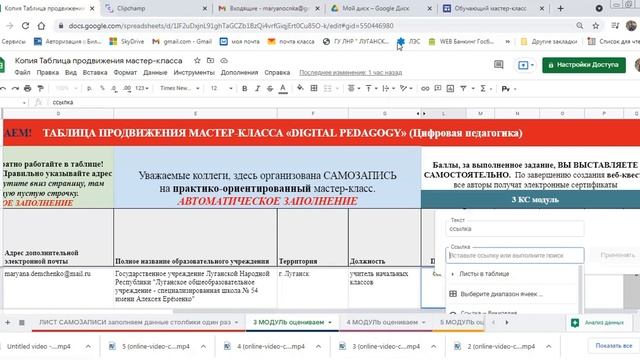Open the Справка menu

coord(277,73)
